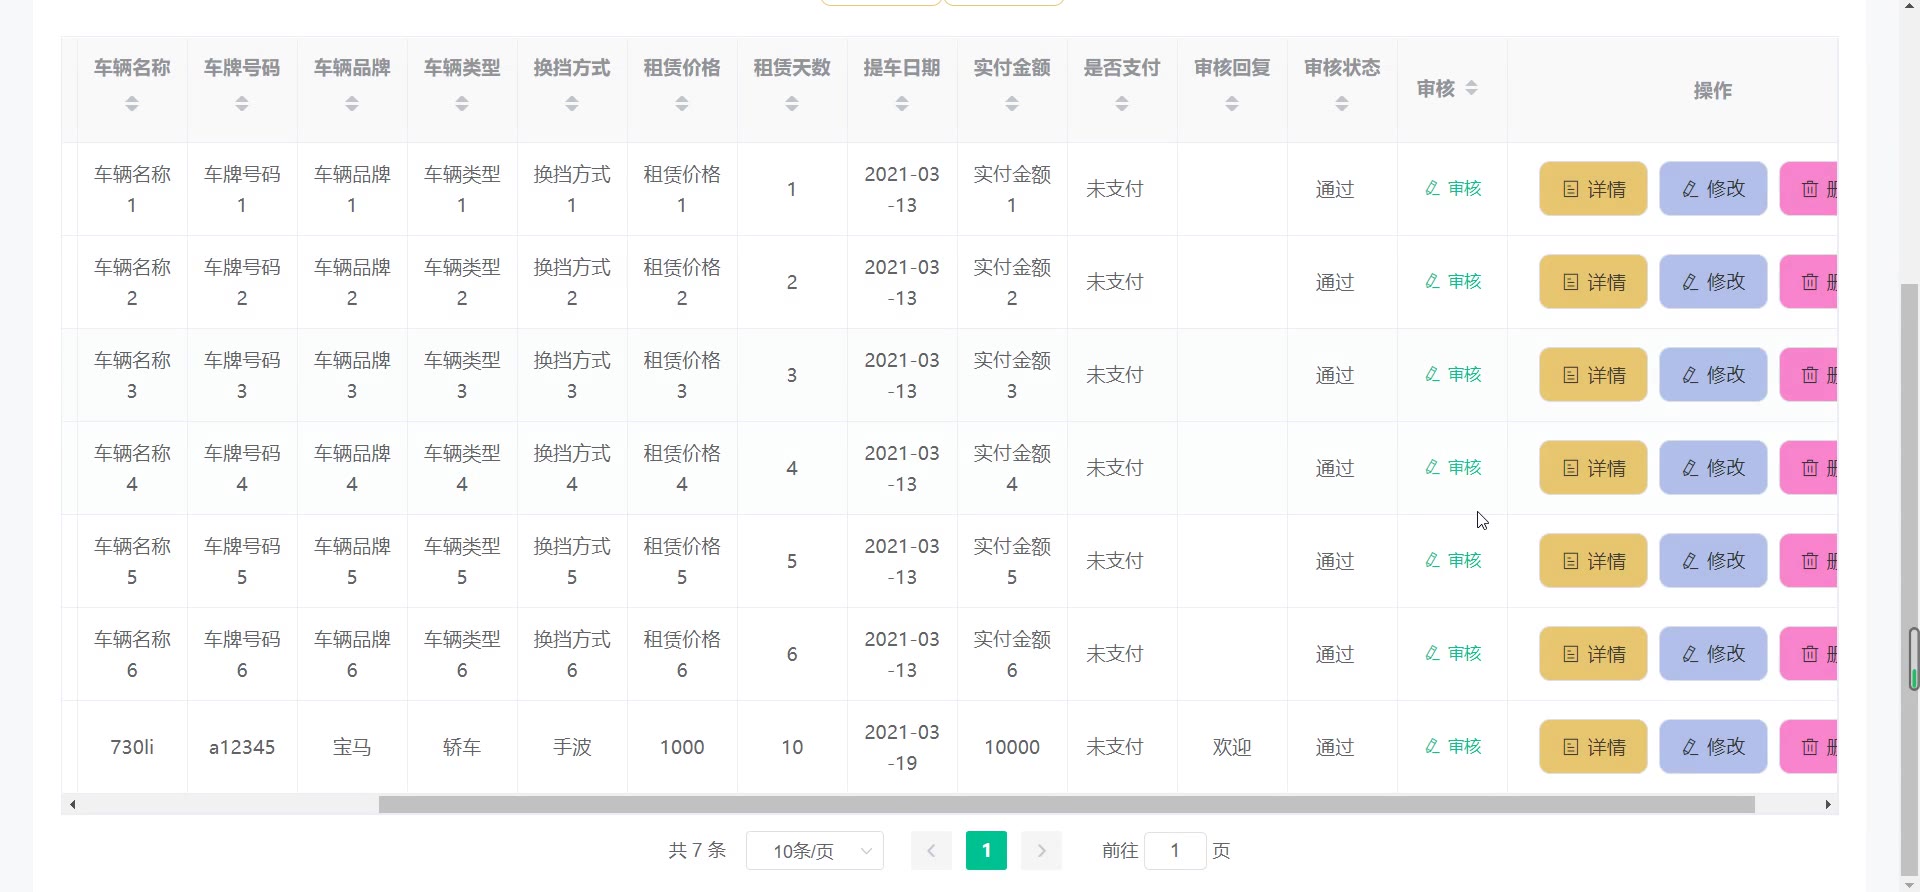Click the 车牌号码 column header
The width and height of the screenshot is (1920, 892).
point(242,68)
